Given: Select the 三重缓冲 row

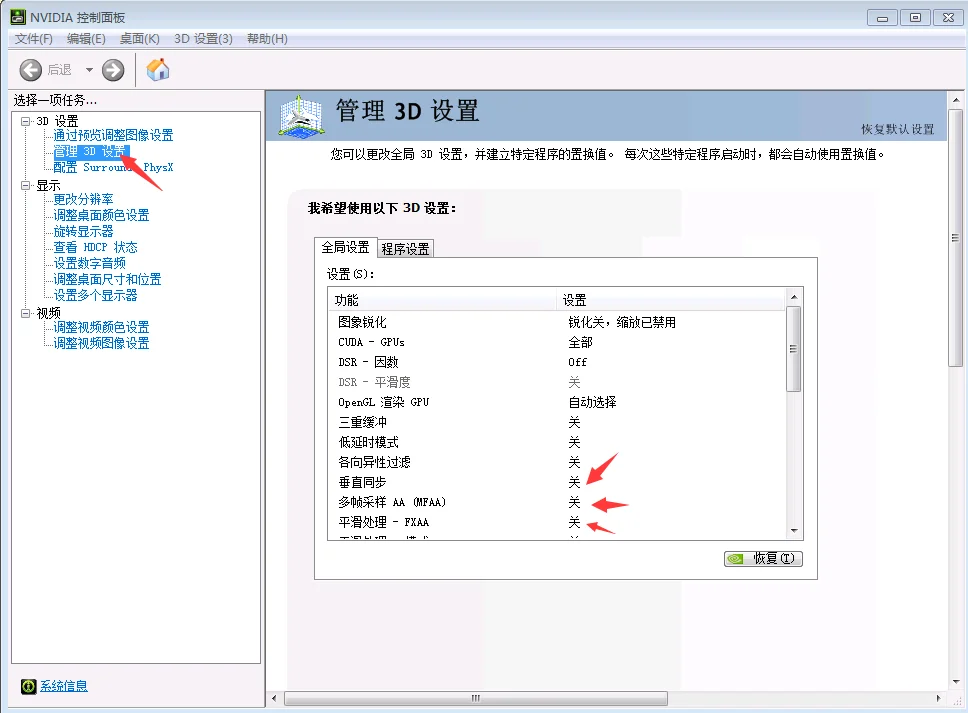Looking at the screenshot, I should 557,422.
